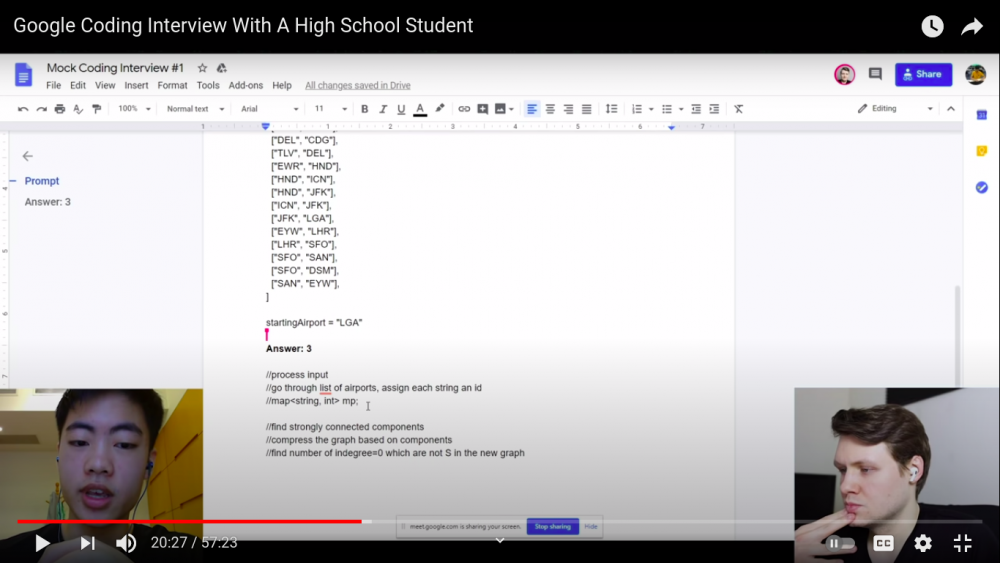
Task: Open Tasks in the side panel
Action: click(982, 187)
